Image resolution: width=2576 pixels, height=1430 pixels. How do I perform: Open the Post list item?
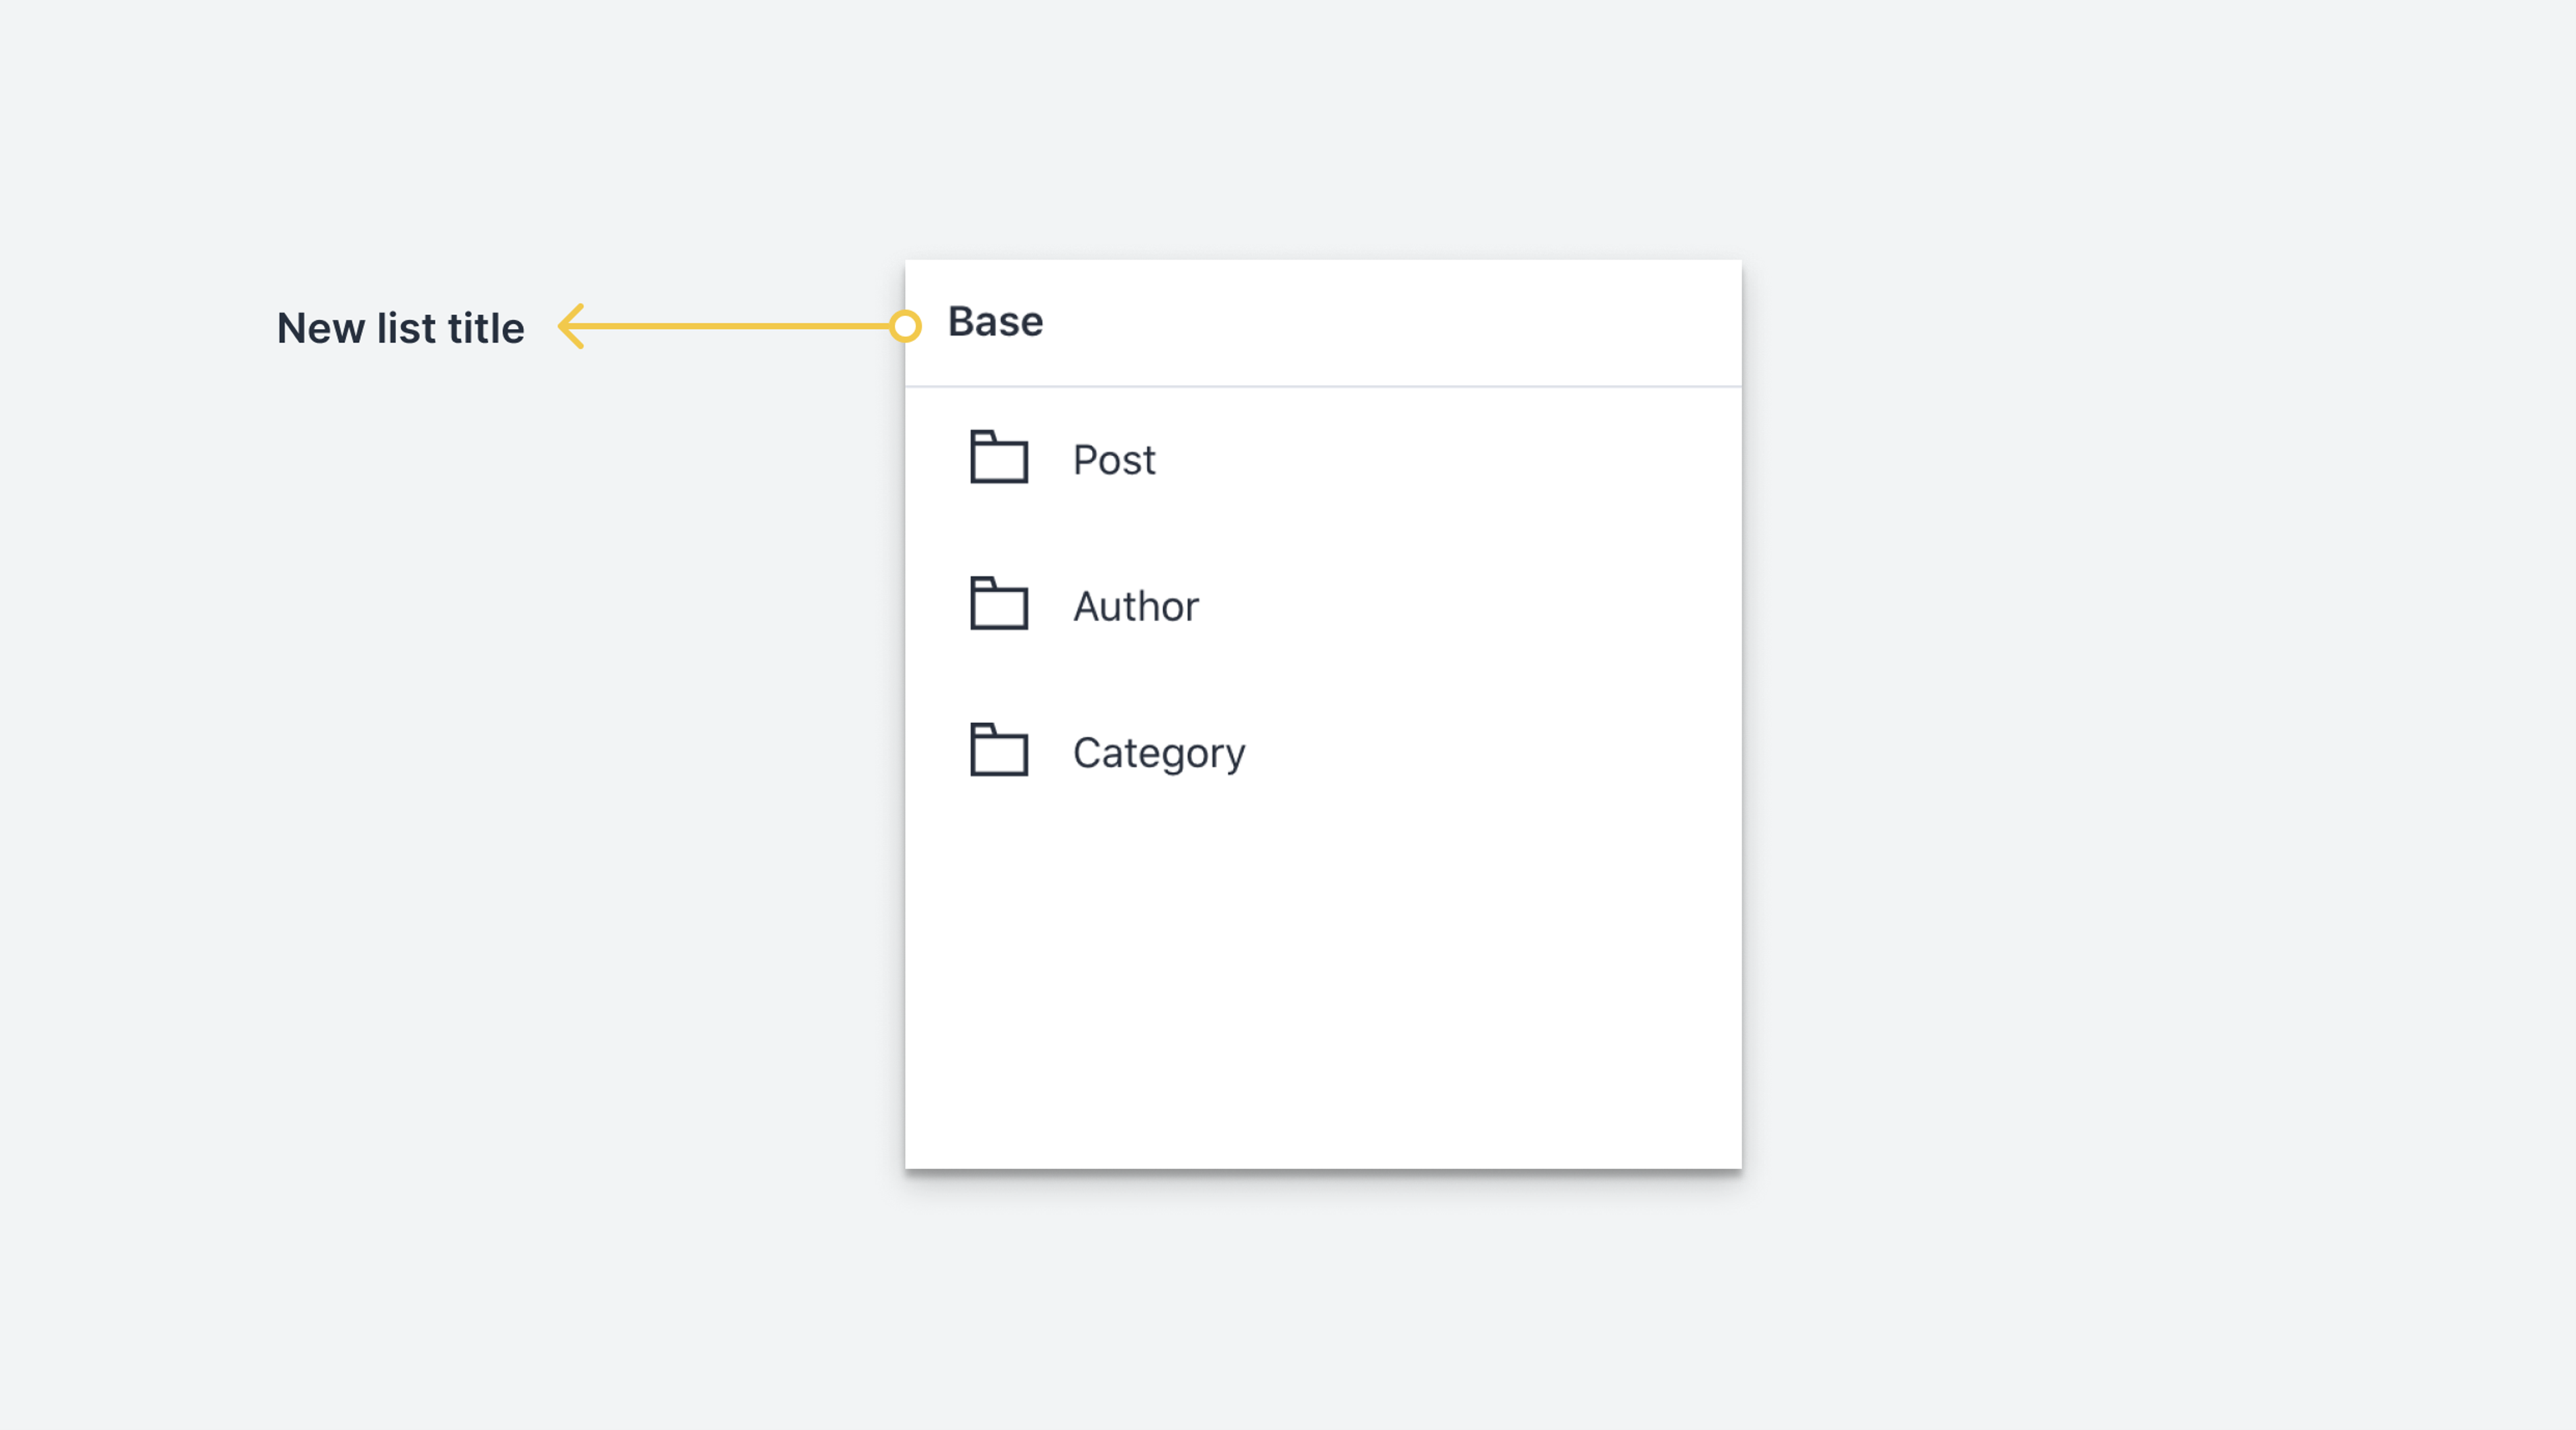1113,460
